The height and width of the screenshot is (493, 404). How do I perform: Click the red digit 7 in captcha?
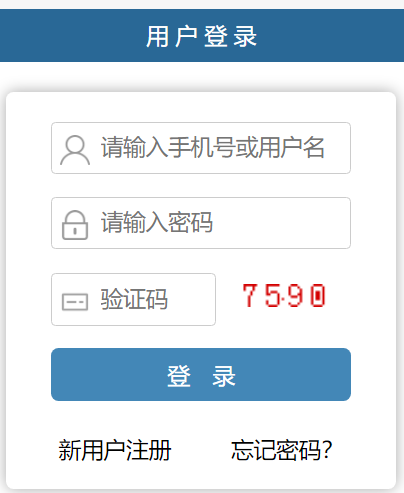249,295
